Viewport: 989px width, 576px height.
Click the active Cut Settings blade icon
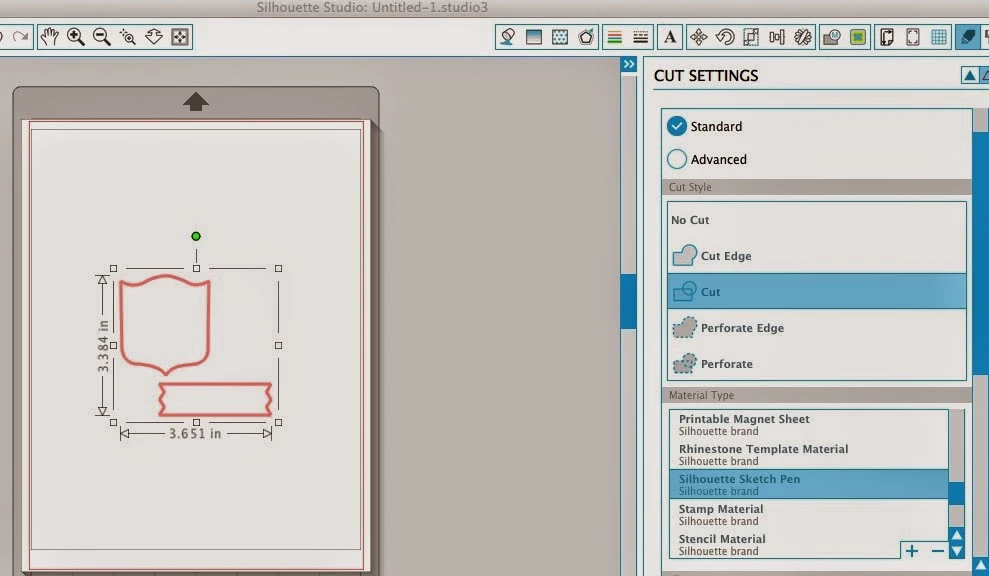click(968, 37)
